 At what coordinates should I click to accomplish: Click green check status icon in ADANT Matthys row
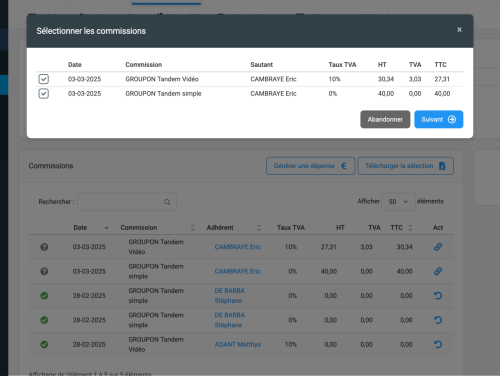[44, 344]
